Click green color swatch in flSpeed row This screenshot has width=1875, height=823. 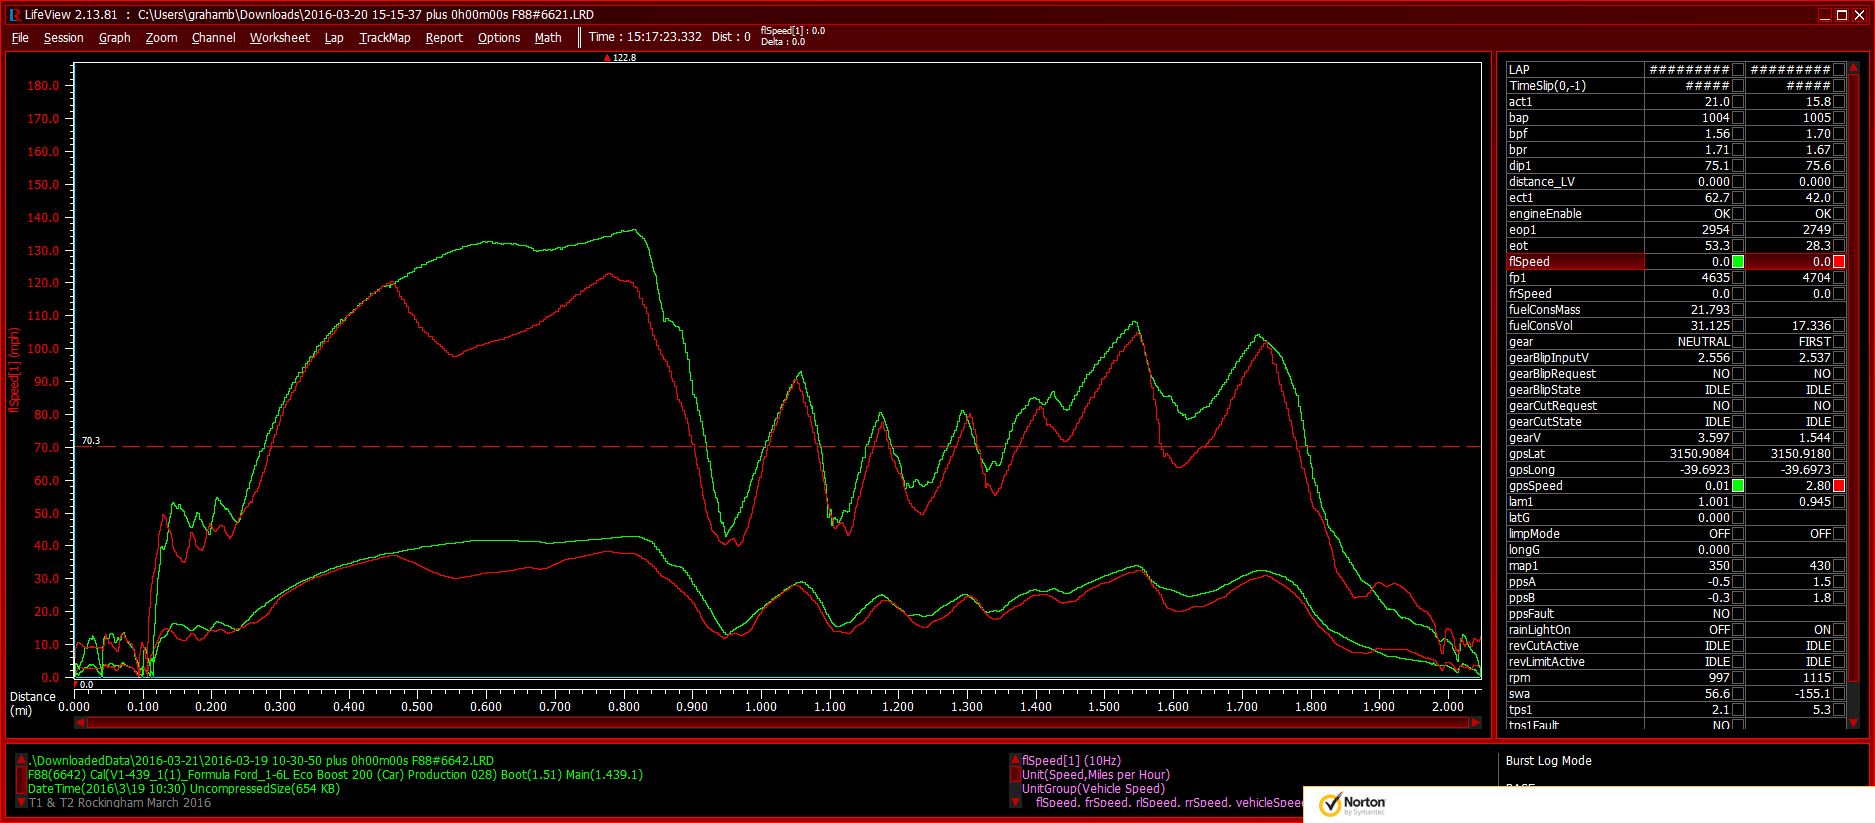point(1738,262)
